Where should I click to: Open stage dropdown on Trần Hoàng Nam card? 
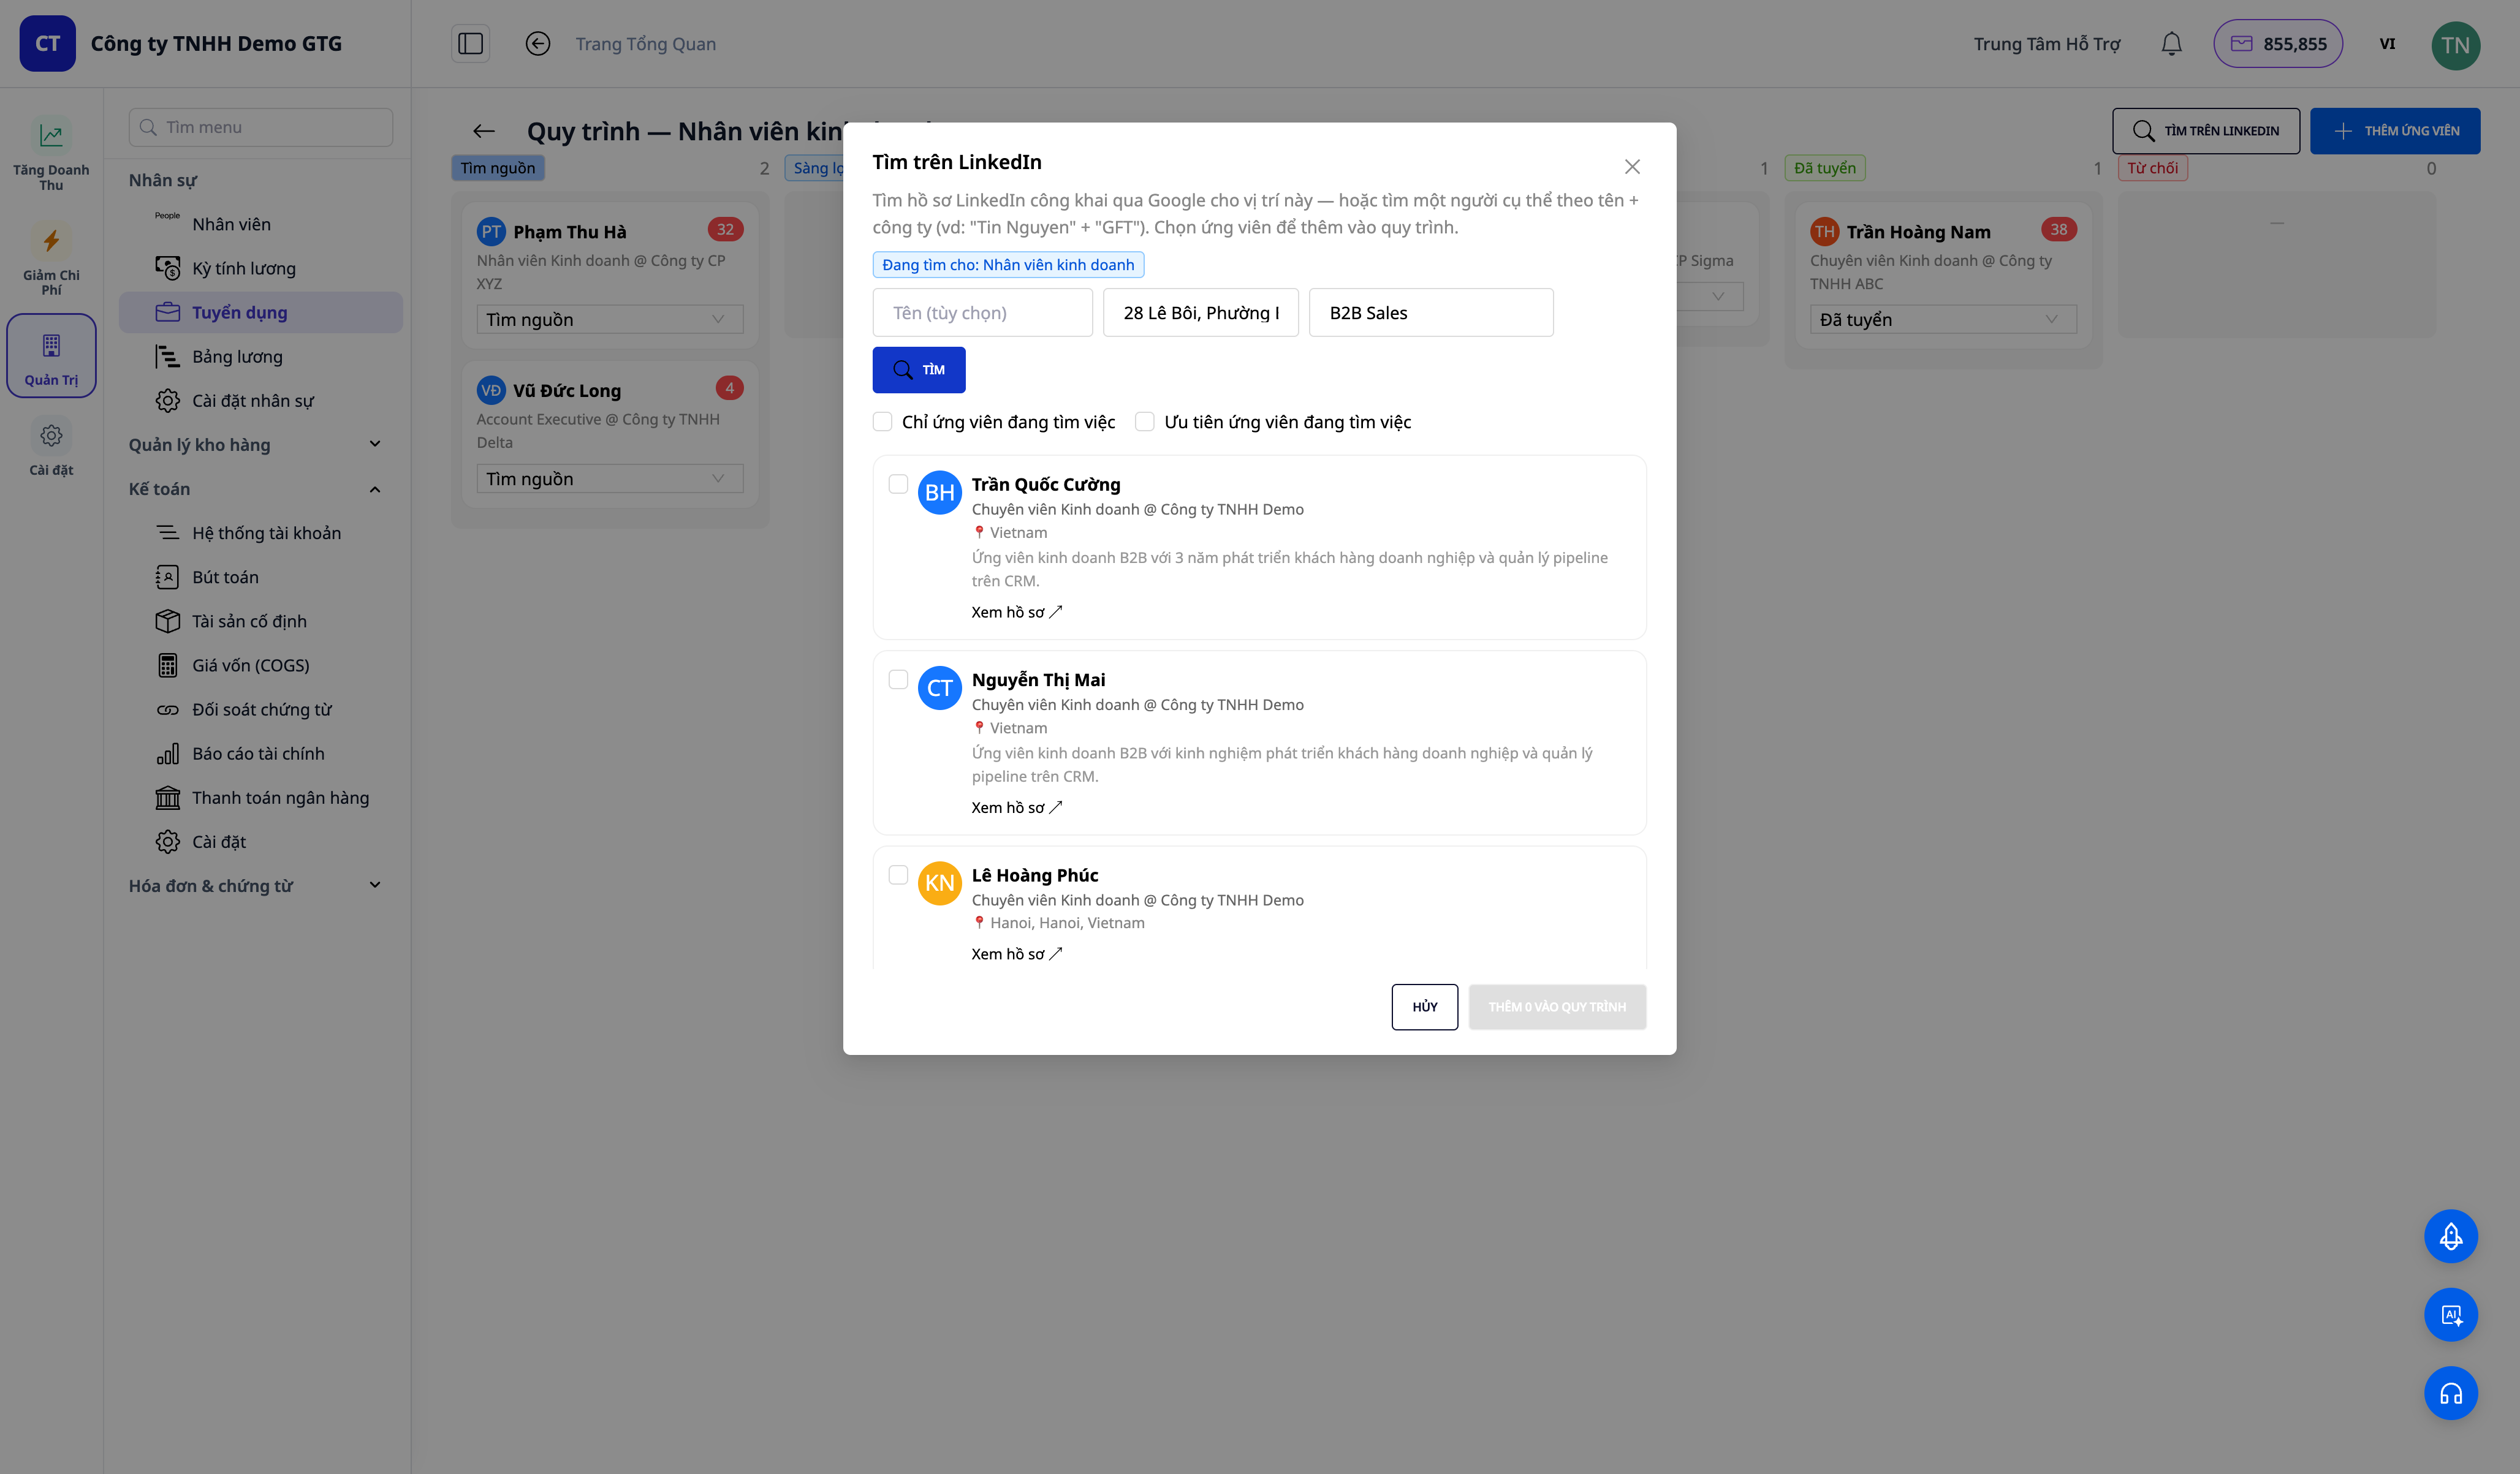1942,319
